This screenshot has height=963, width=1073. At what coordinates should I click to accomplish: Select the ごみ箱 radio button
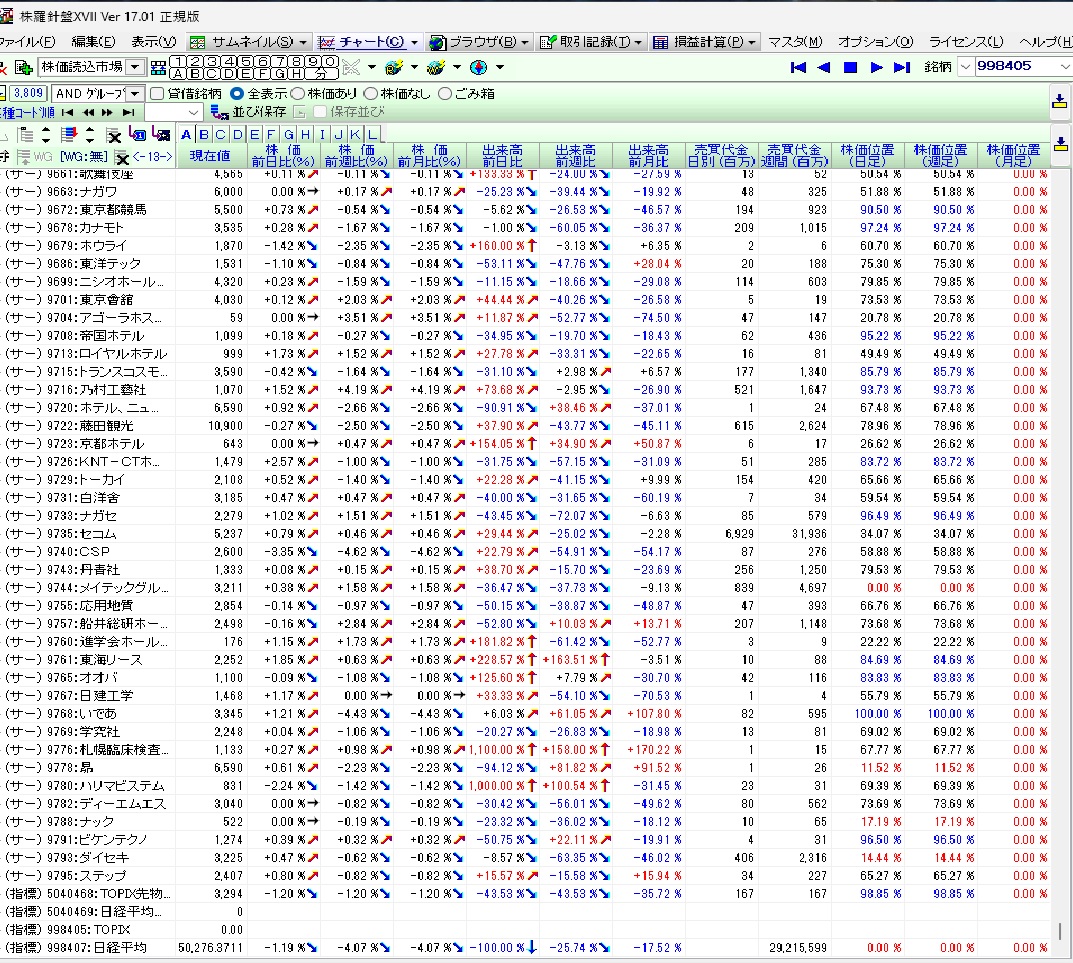click(x=445, y=93)
